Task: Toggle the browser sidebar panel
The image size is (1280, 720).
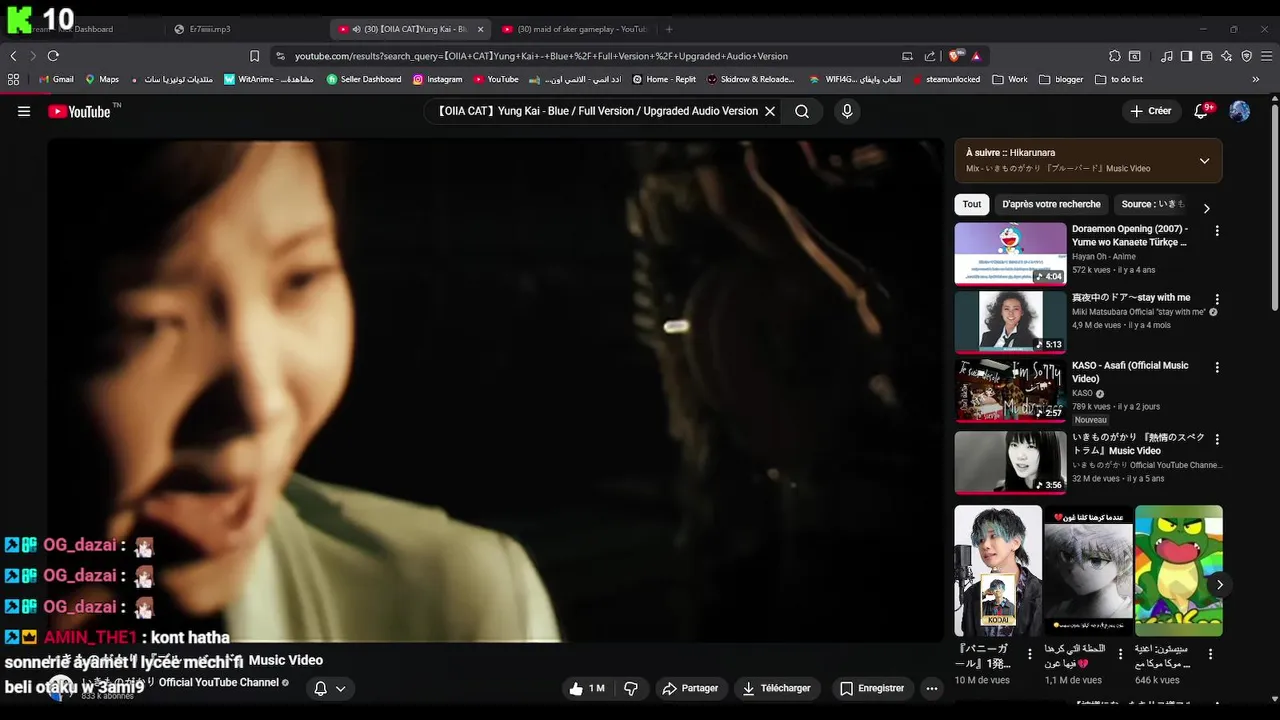Action: (1186, 56)
